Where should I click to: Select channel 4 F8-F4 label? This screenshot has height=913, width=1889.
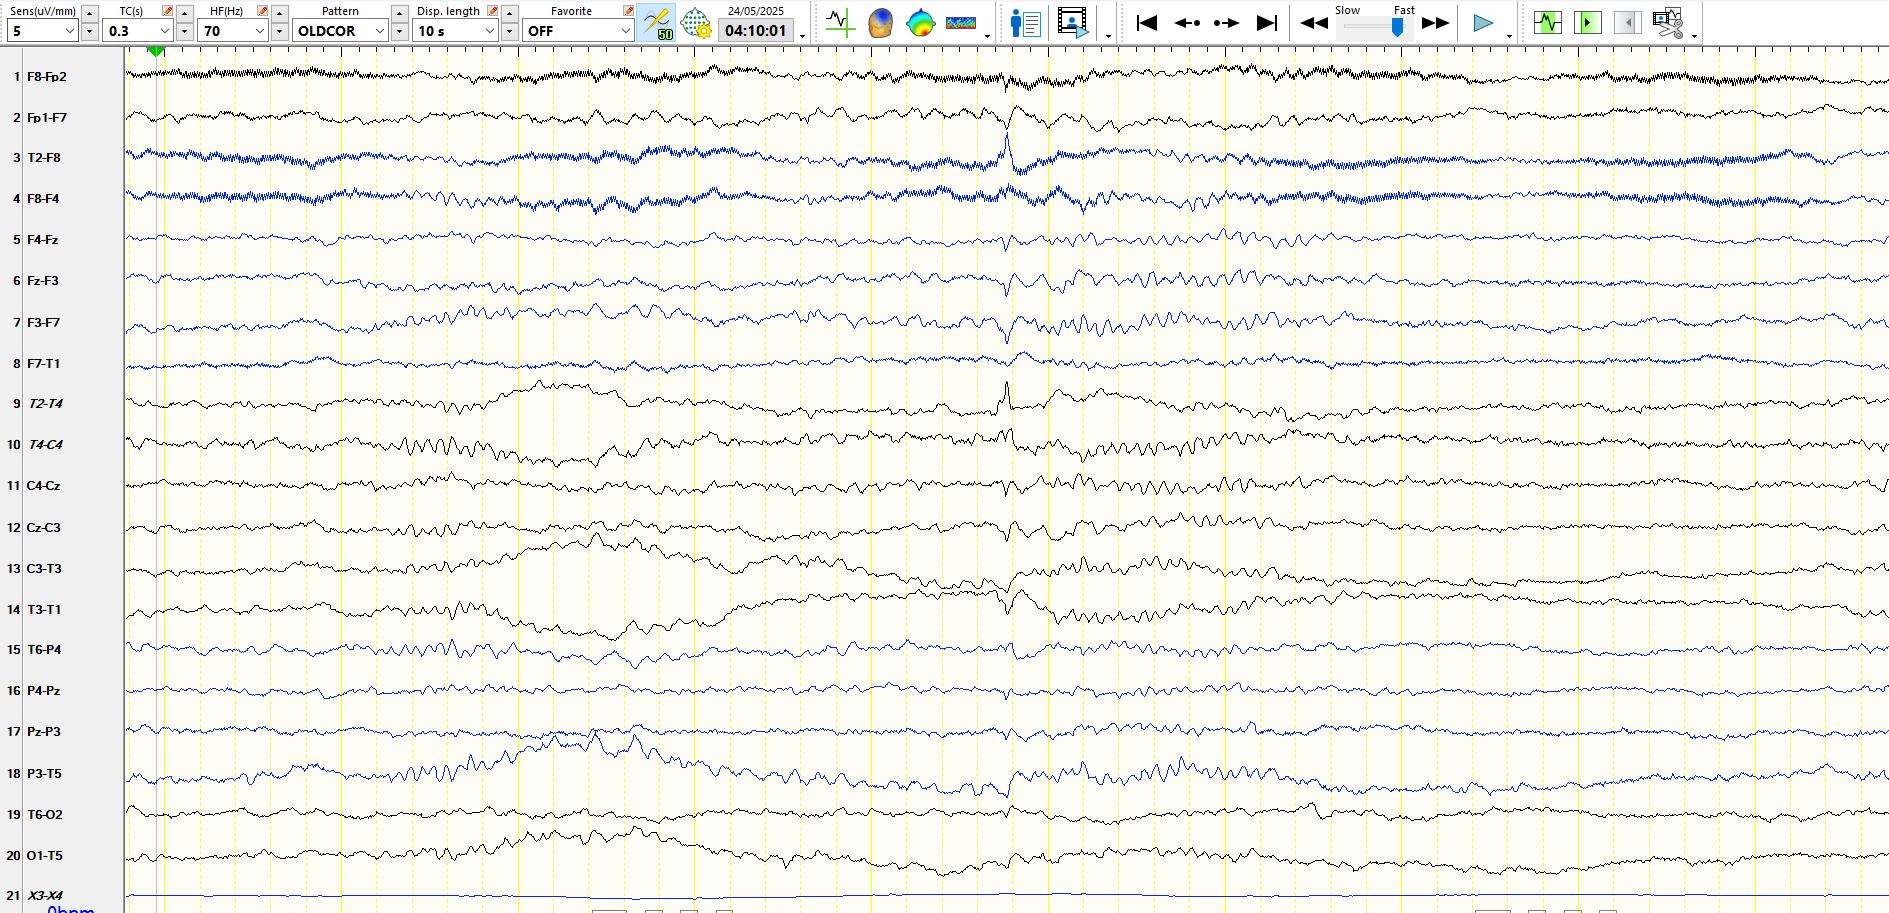(x=43, y=199)
